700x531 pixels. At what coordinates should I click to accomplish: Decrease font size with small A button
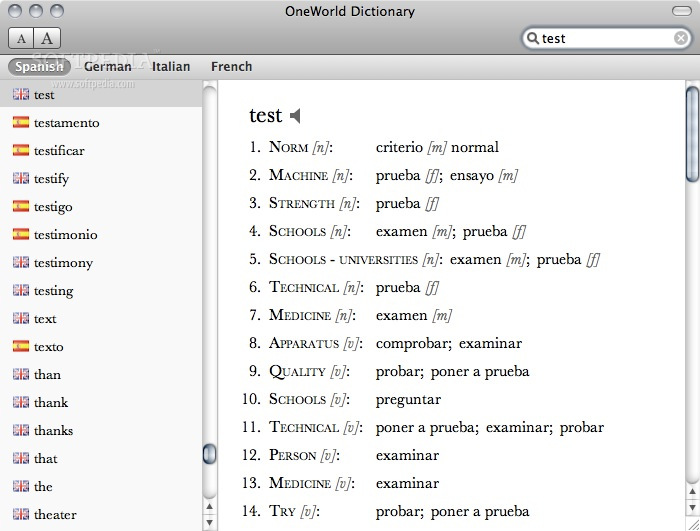[21, 38]
